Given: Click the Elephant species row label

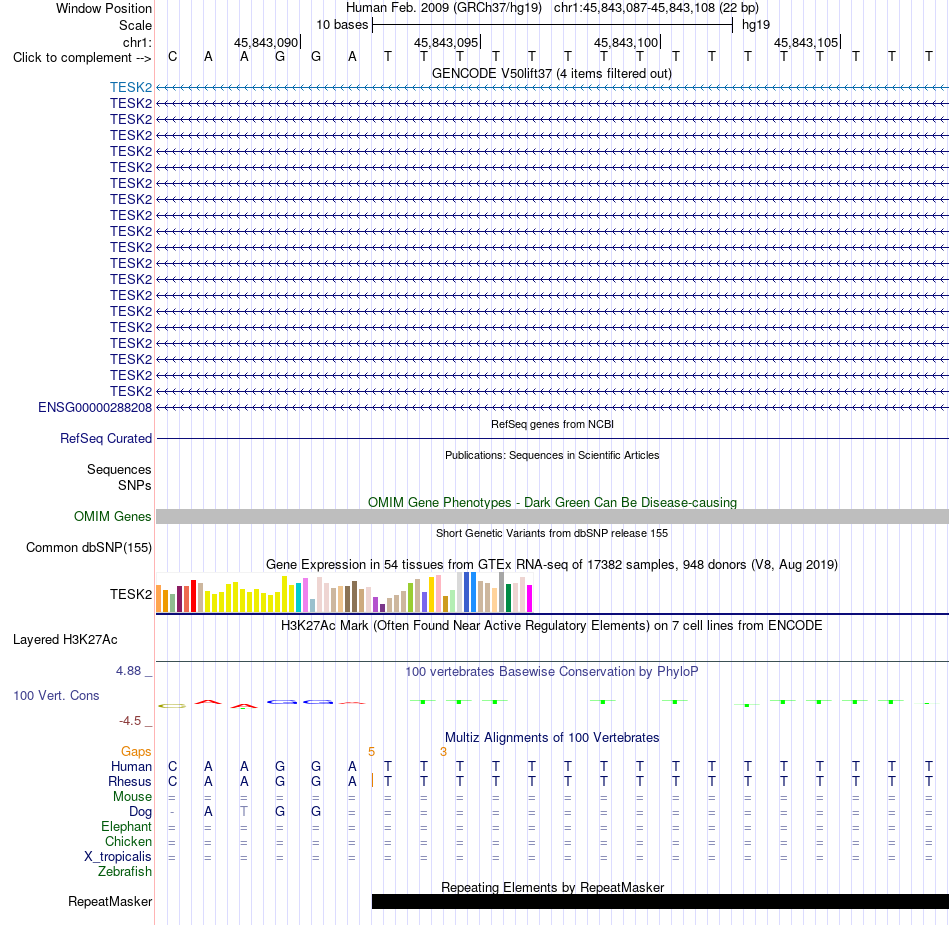Looking at the screenshot, I should pyautogui.click(x=127, y=826).
